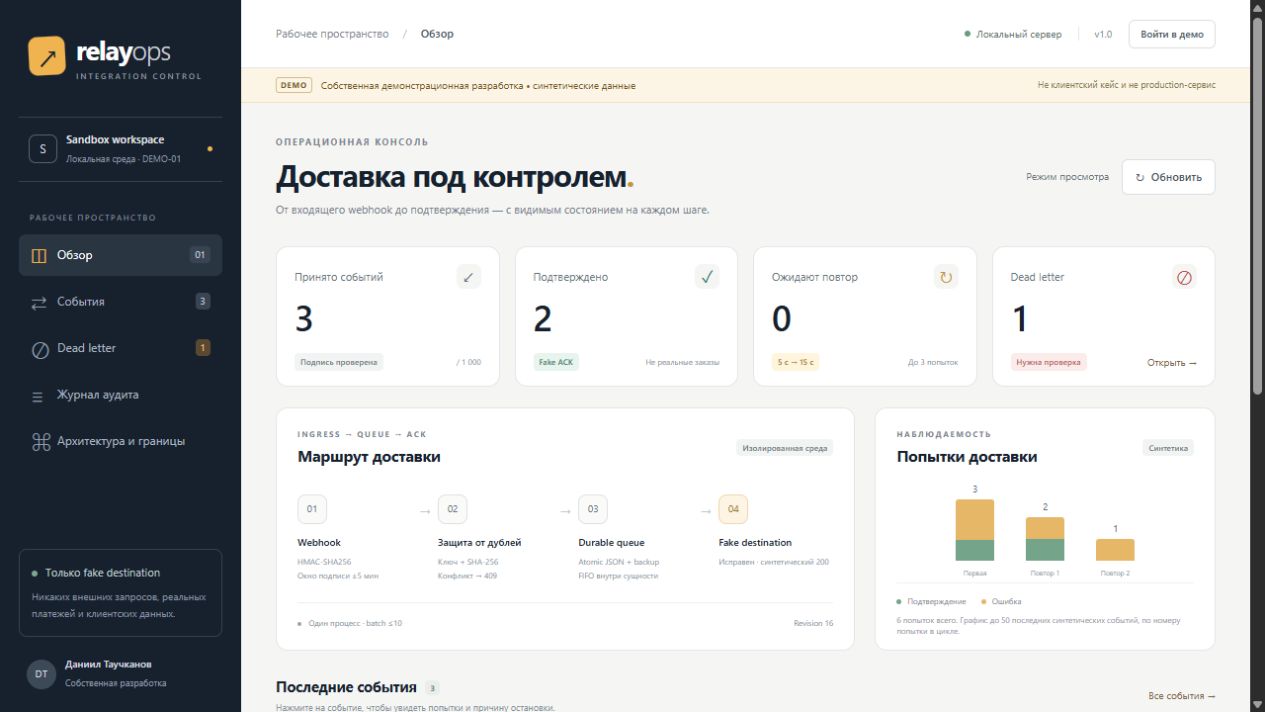The width and height of the screenshot is (1265, 712).
Task: Click the Последние события count badge
Action: [x=432, y=688]
